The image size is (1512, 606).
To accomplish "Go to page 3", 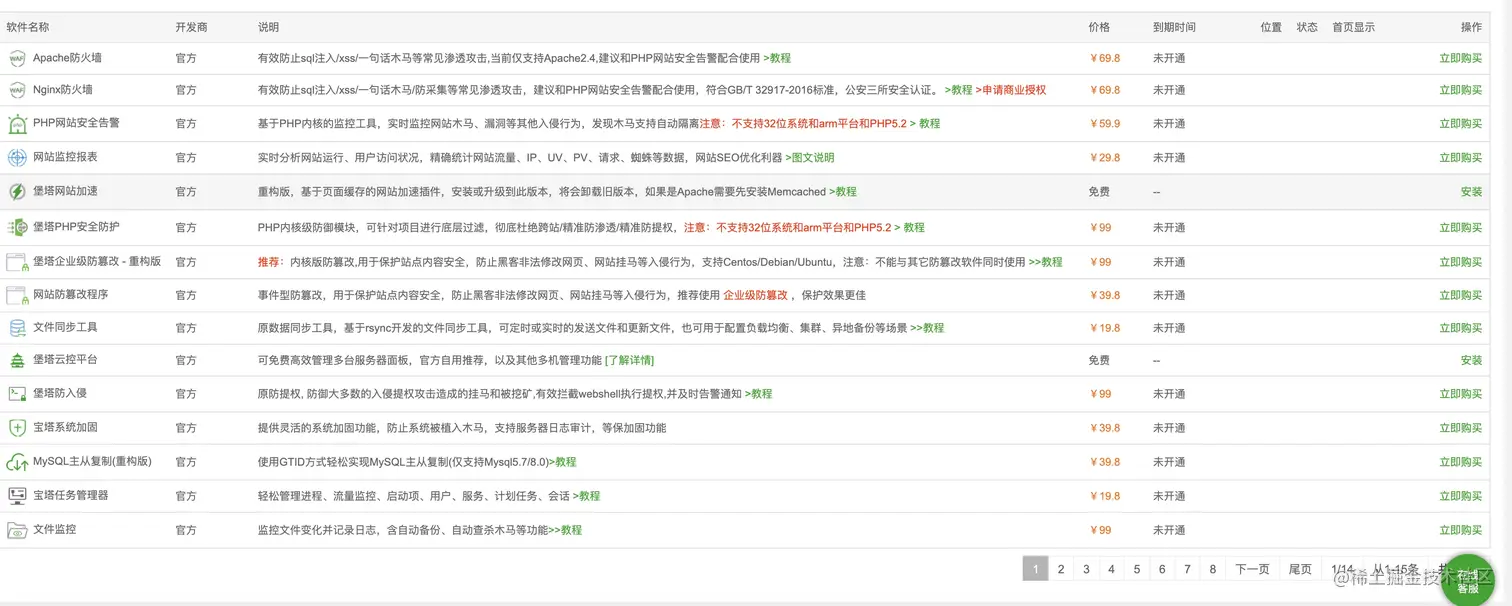I will click(1086, 569).
